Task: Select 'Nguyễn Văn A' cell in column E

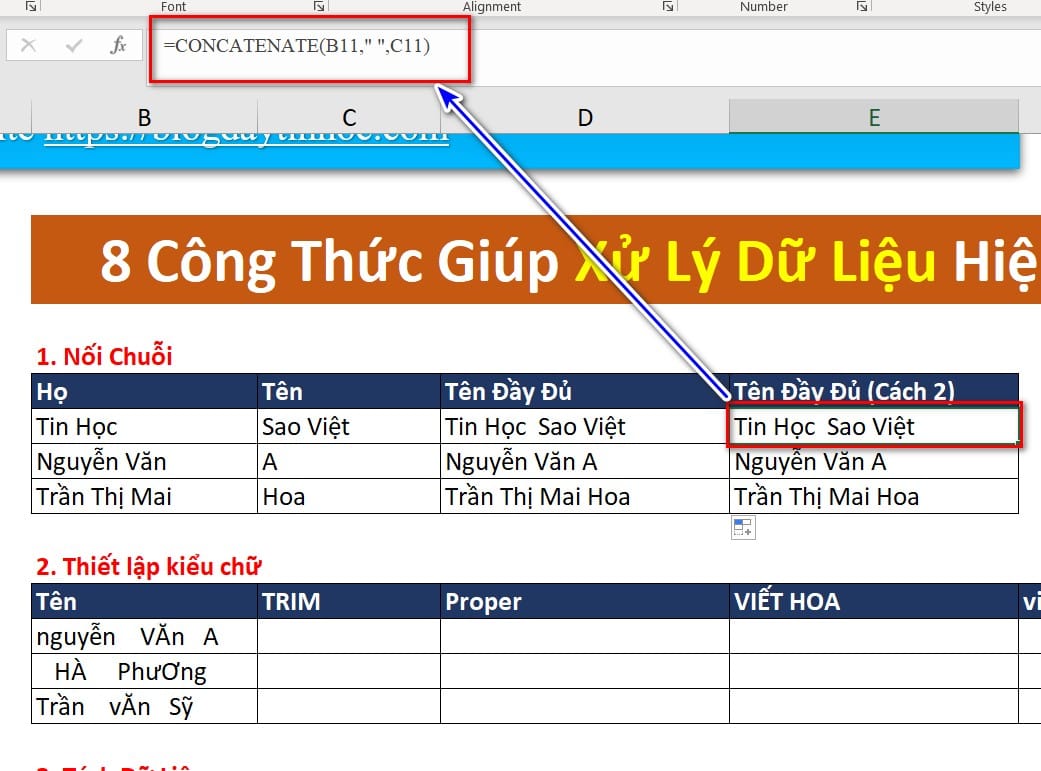Action: click(874, 462)
